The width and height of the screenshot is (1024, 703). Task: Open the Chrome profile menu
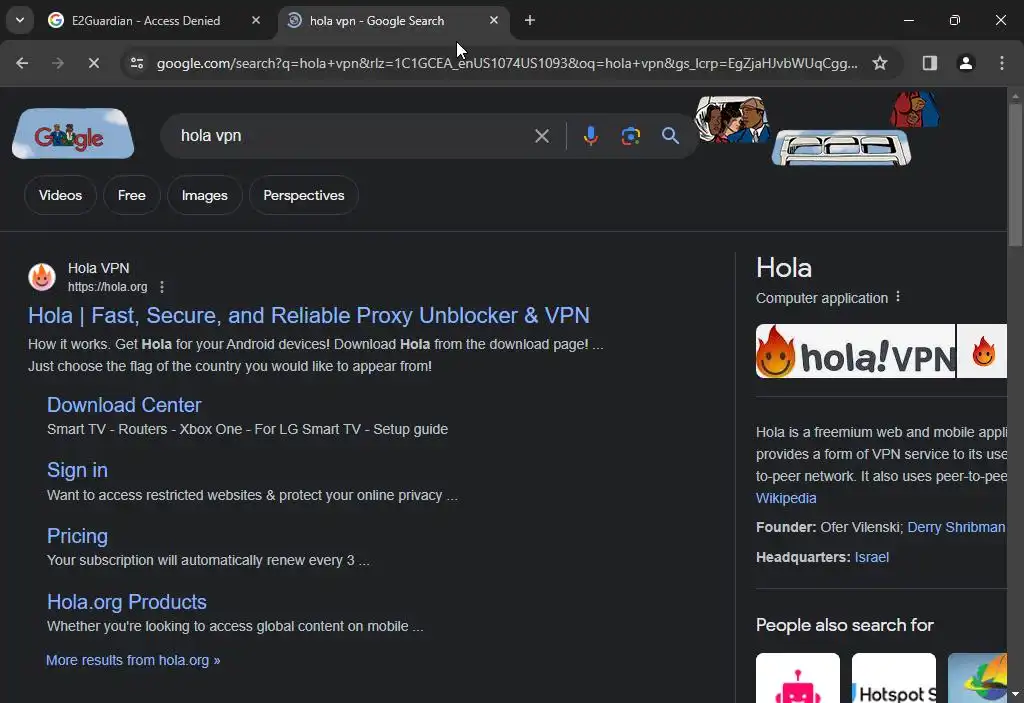965,63
